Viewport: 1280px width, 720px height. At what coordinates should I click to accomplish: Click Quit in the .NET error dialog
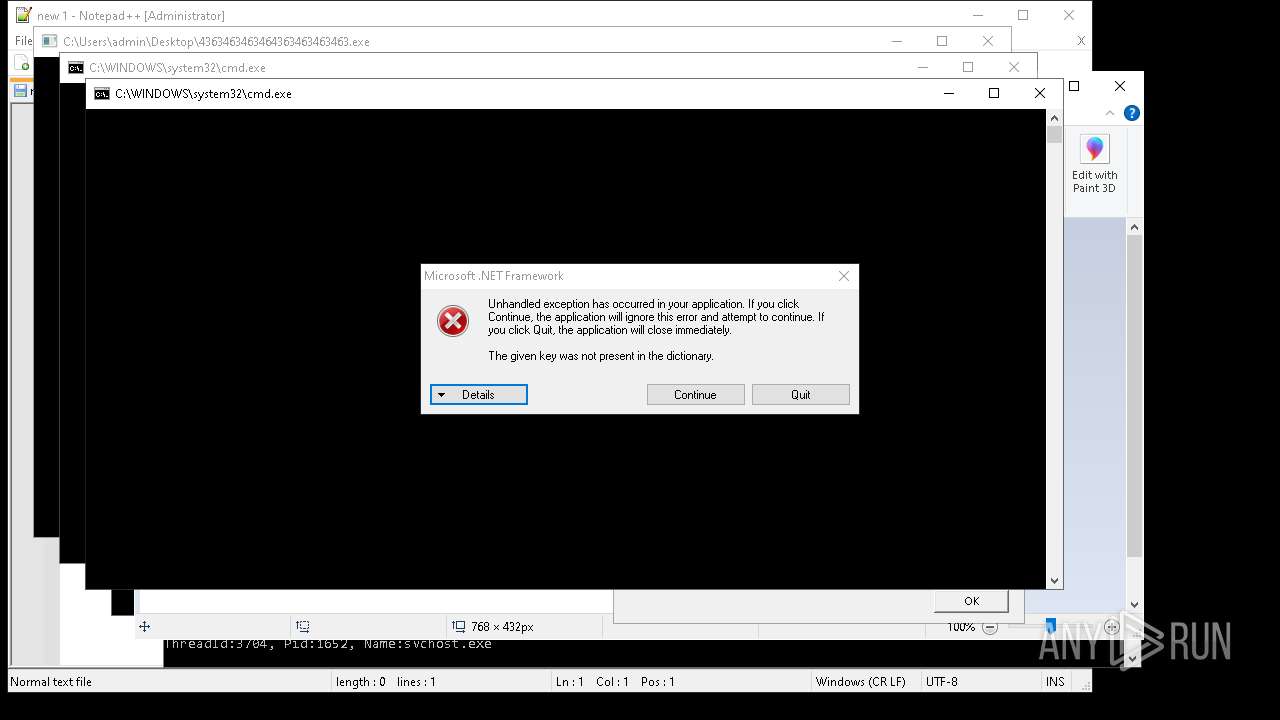[800, 395]
